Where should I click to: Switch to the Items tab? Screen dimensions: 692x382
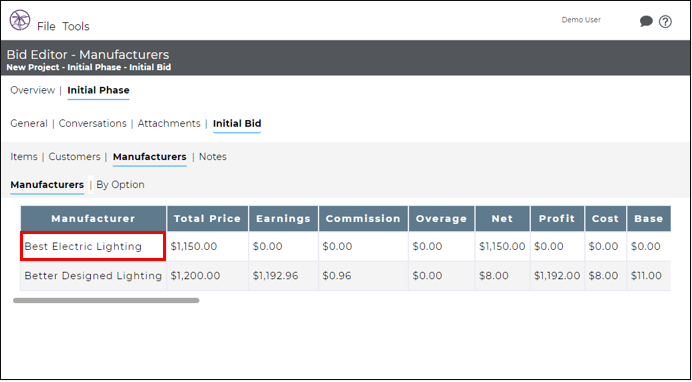click(x=24, y=157)
